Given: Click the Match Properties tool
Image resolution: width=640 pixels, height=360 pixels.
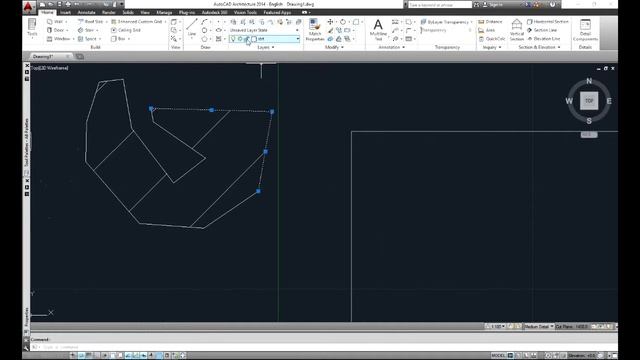Looking at the screenshot, I should coord(315,30).
